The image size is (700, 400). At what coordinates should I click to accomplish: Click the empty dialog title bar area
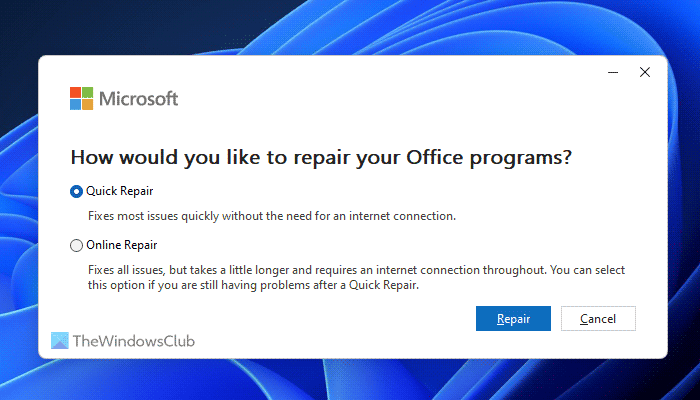[x=350, y=70]
